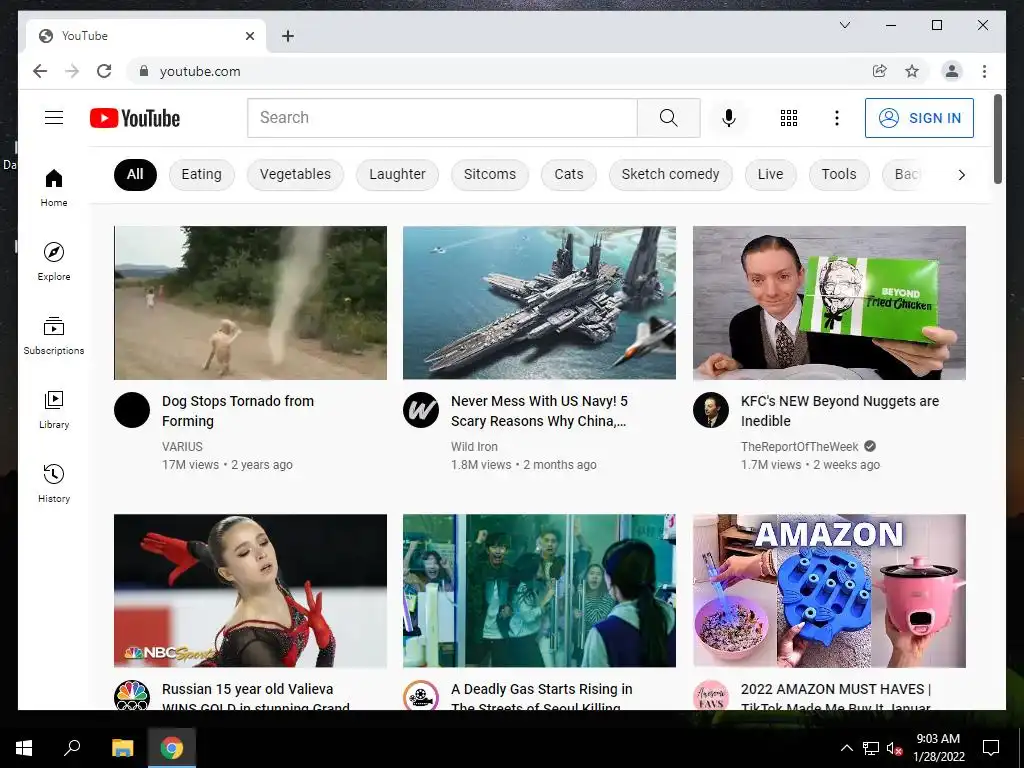Click the muted volume tray icon
Image resolution: width=1024 pixels, height=768 pixels.
894,748
